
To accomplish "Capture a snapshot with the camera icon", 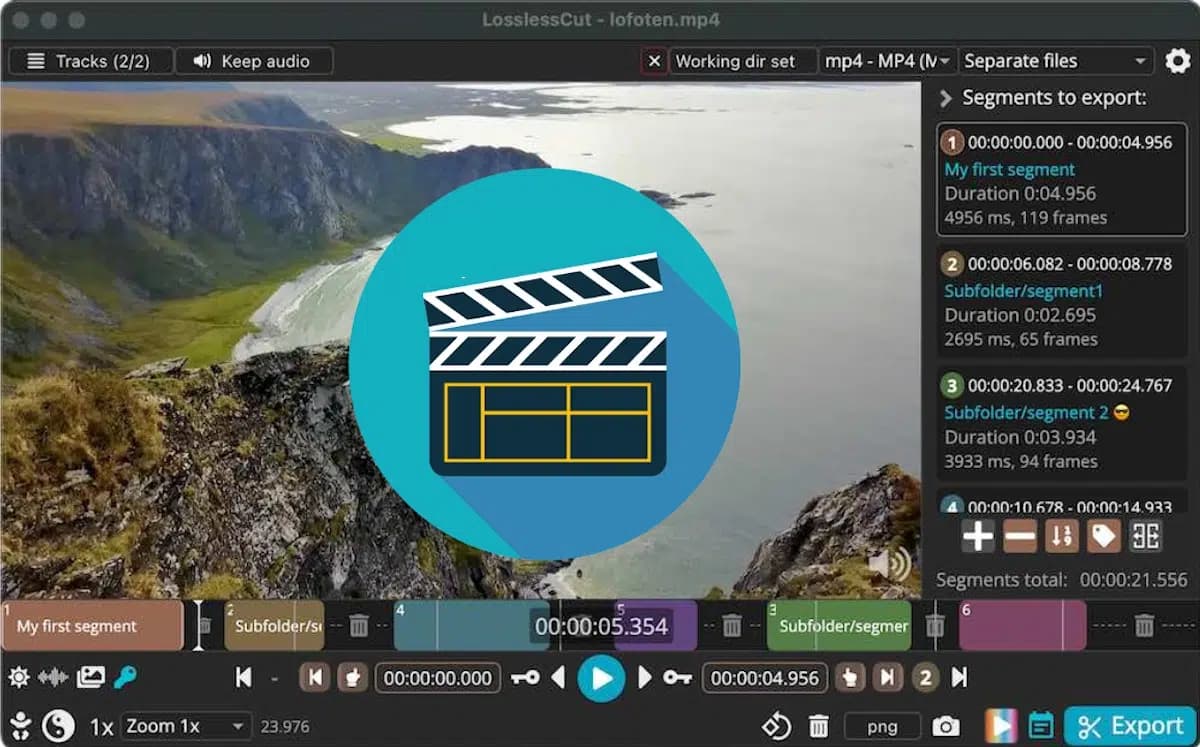I will coord(945,726).
